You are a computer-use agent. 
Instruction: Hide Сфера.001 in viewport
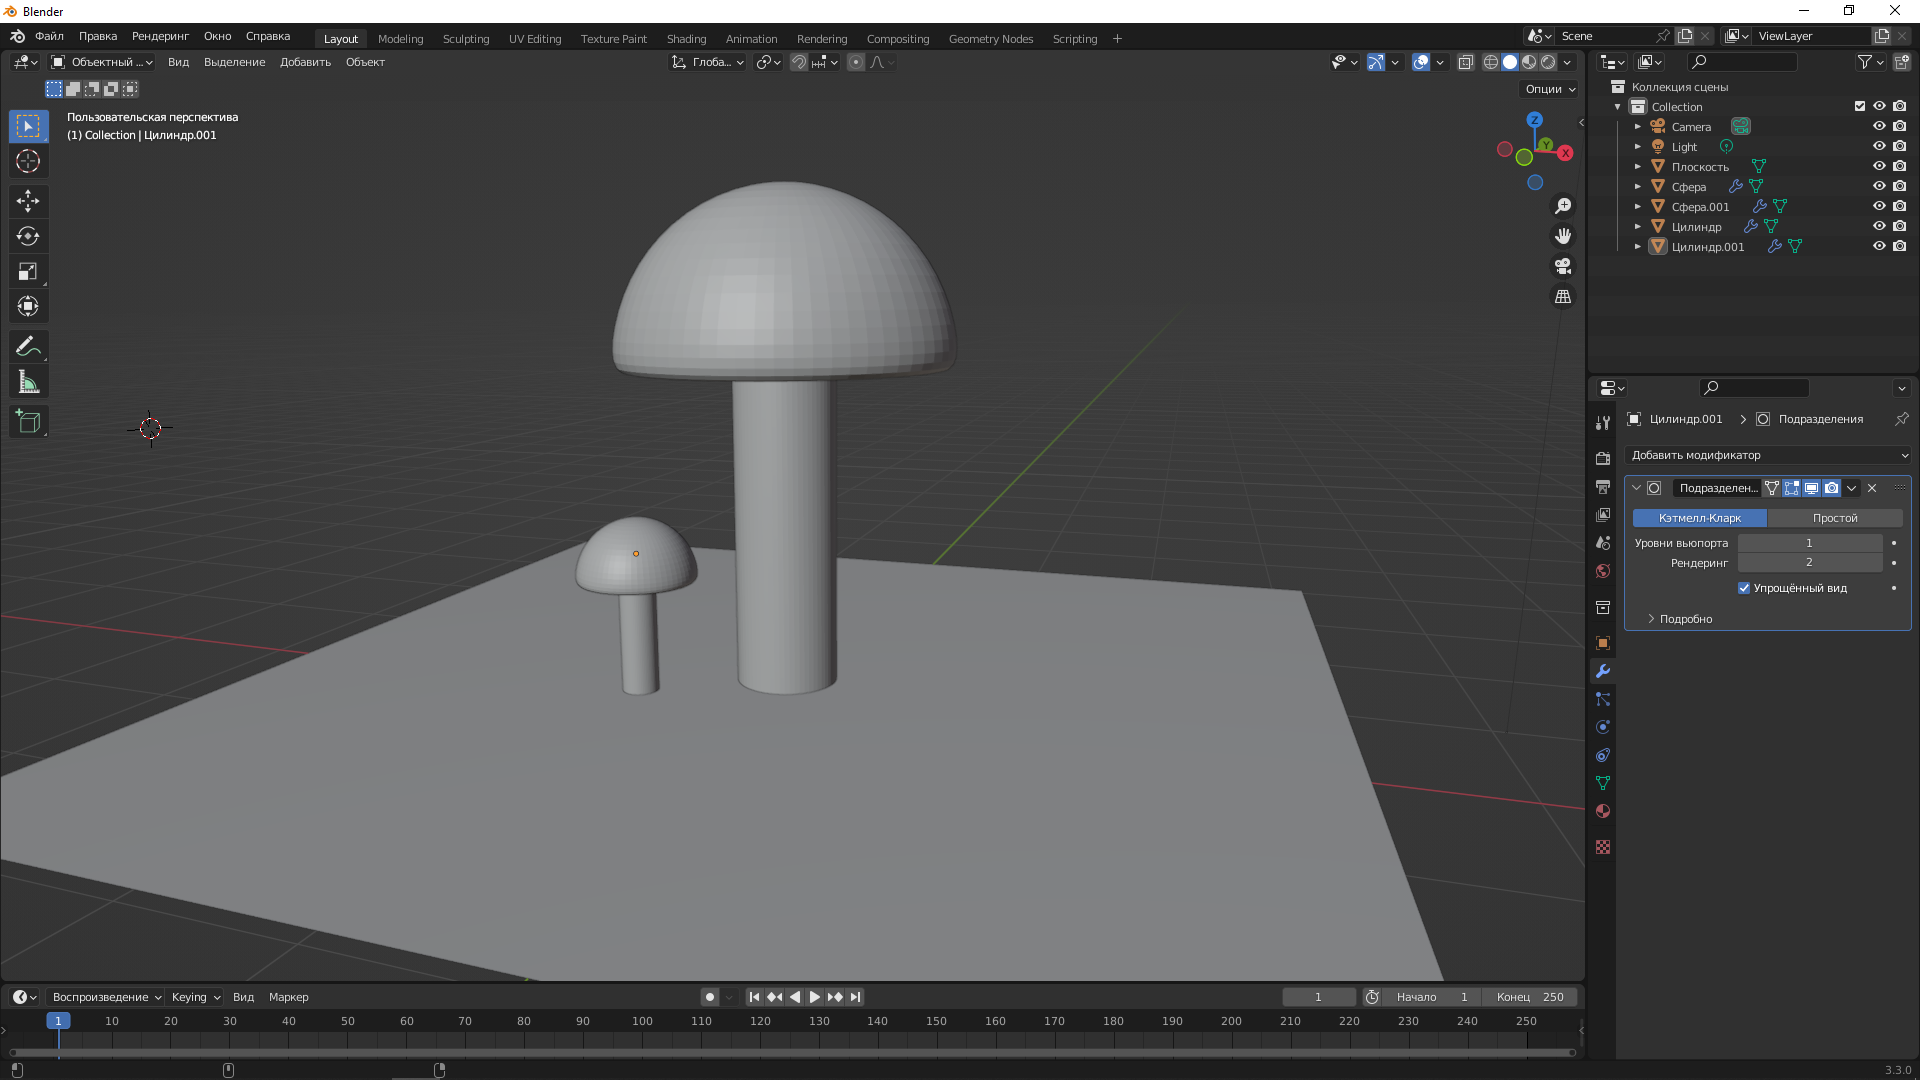pos(1879,206)
